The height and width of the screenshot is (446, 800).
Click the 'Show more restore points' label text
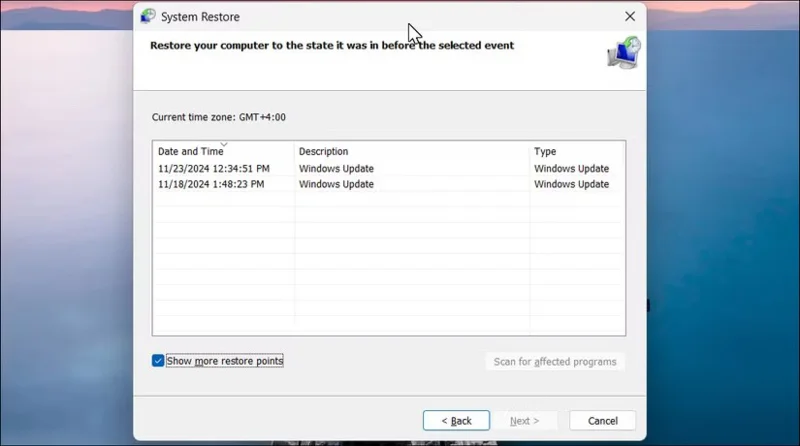click(x=225, y=361)
